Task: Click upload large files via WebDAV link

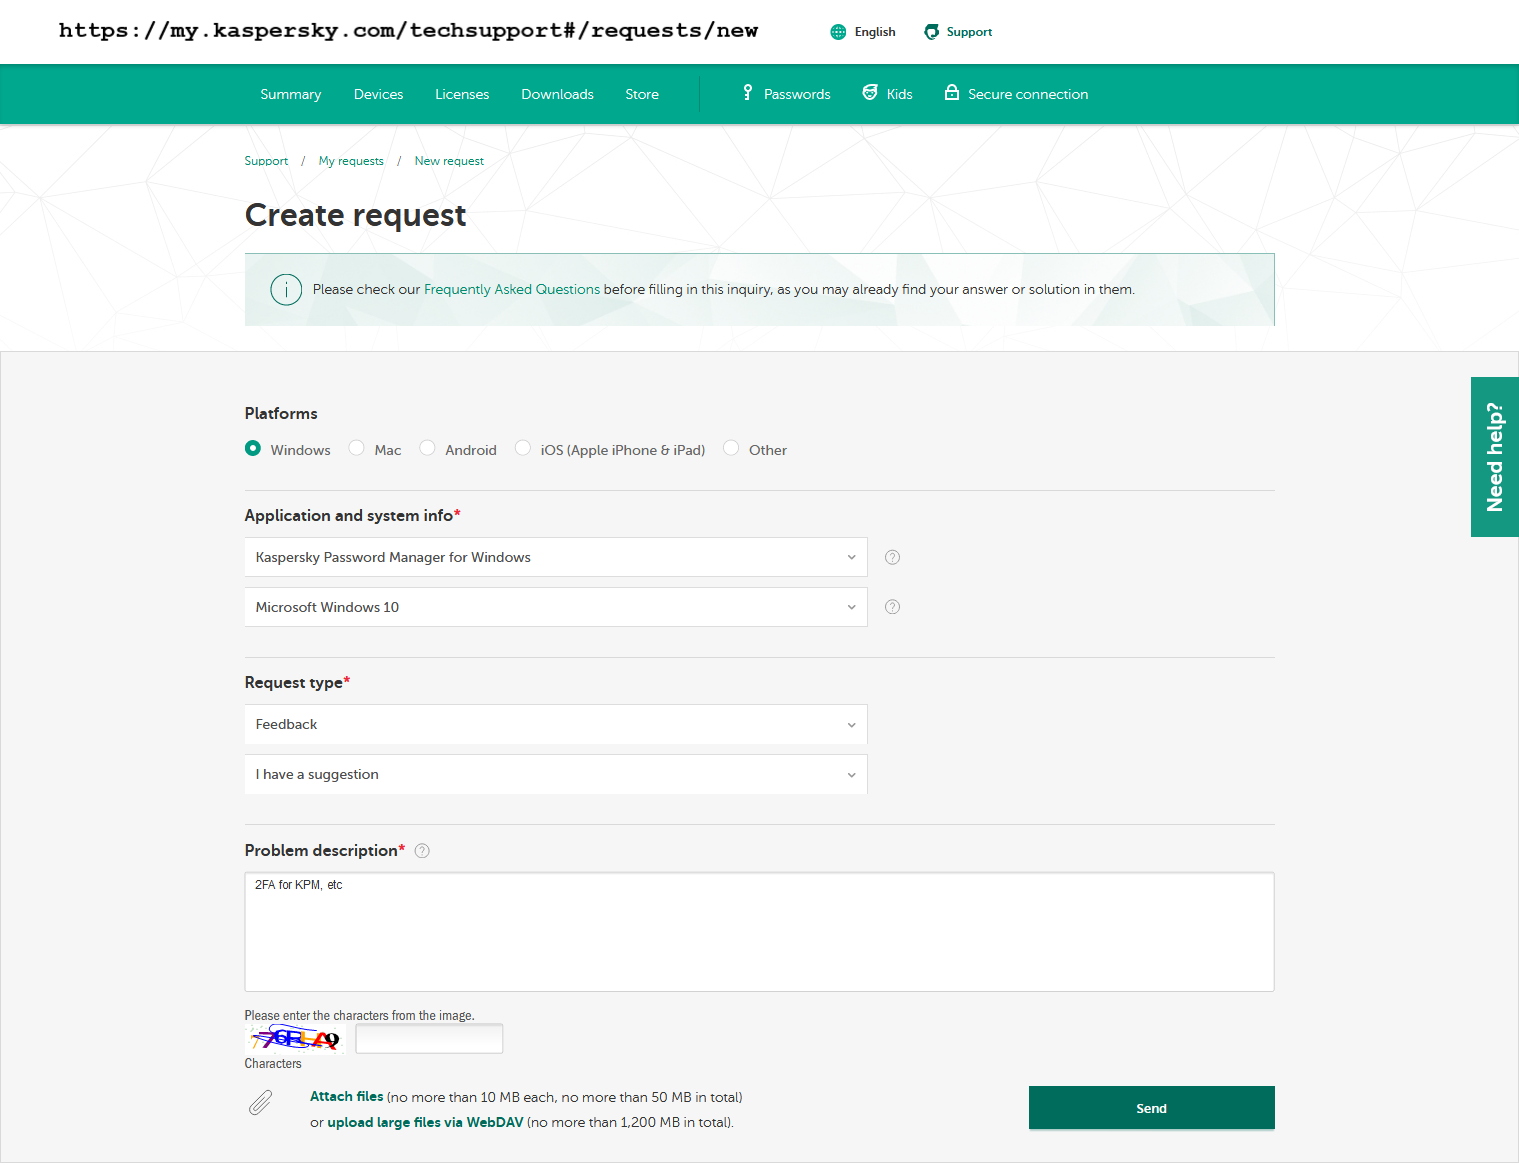Action: tap(425, 1123)
